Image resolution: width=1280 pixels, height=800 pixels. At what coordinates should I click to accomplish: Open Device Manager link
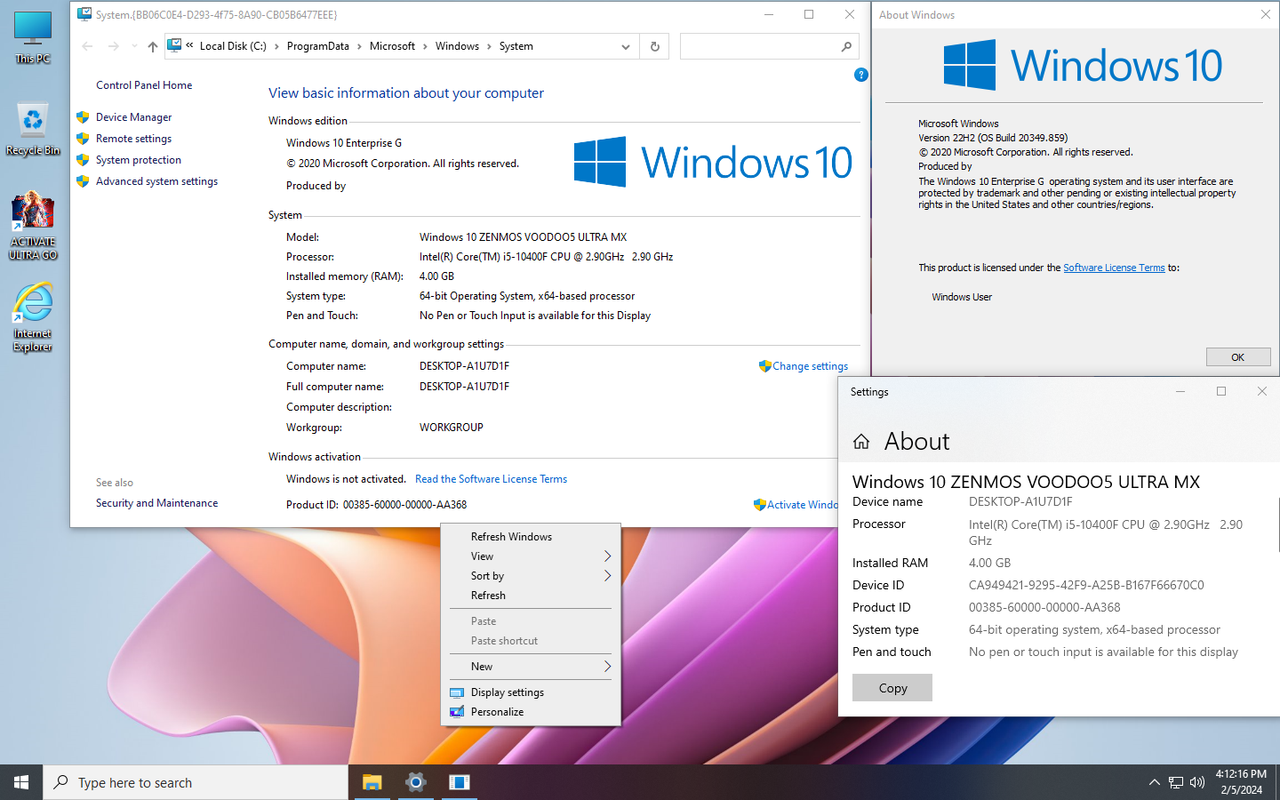click(x=134, y=117)
